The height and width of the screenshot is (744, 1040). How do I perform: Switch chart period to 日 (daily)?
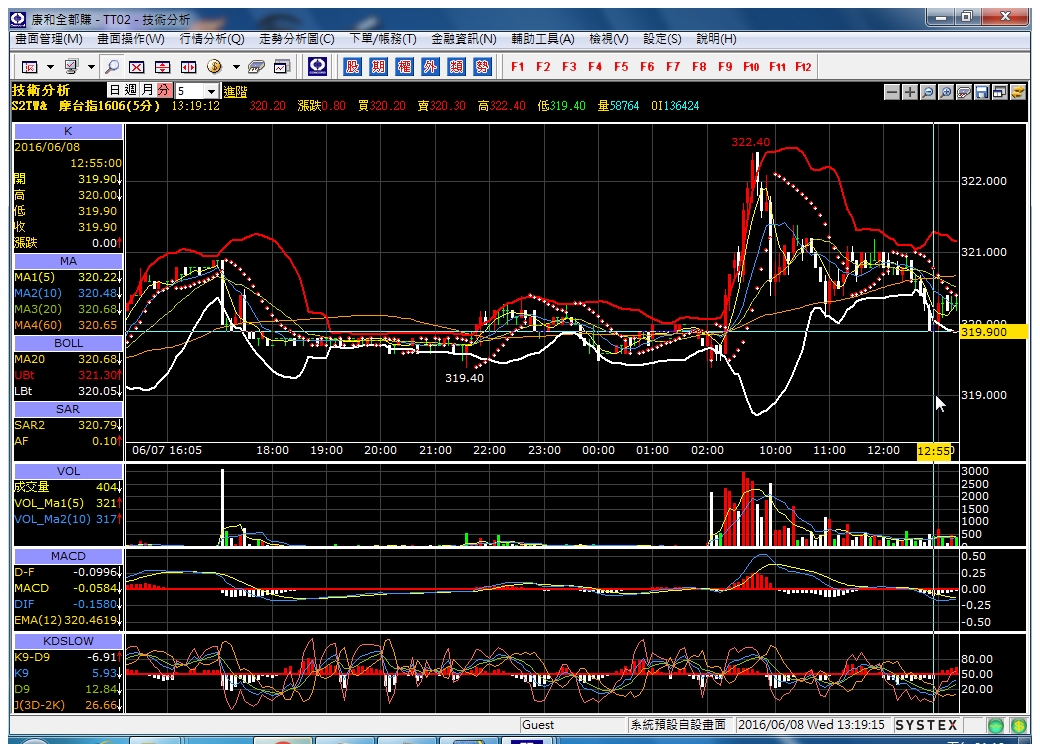point(115,90)
